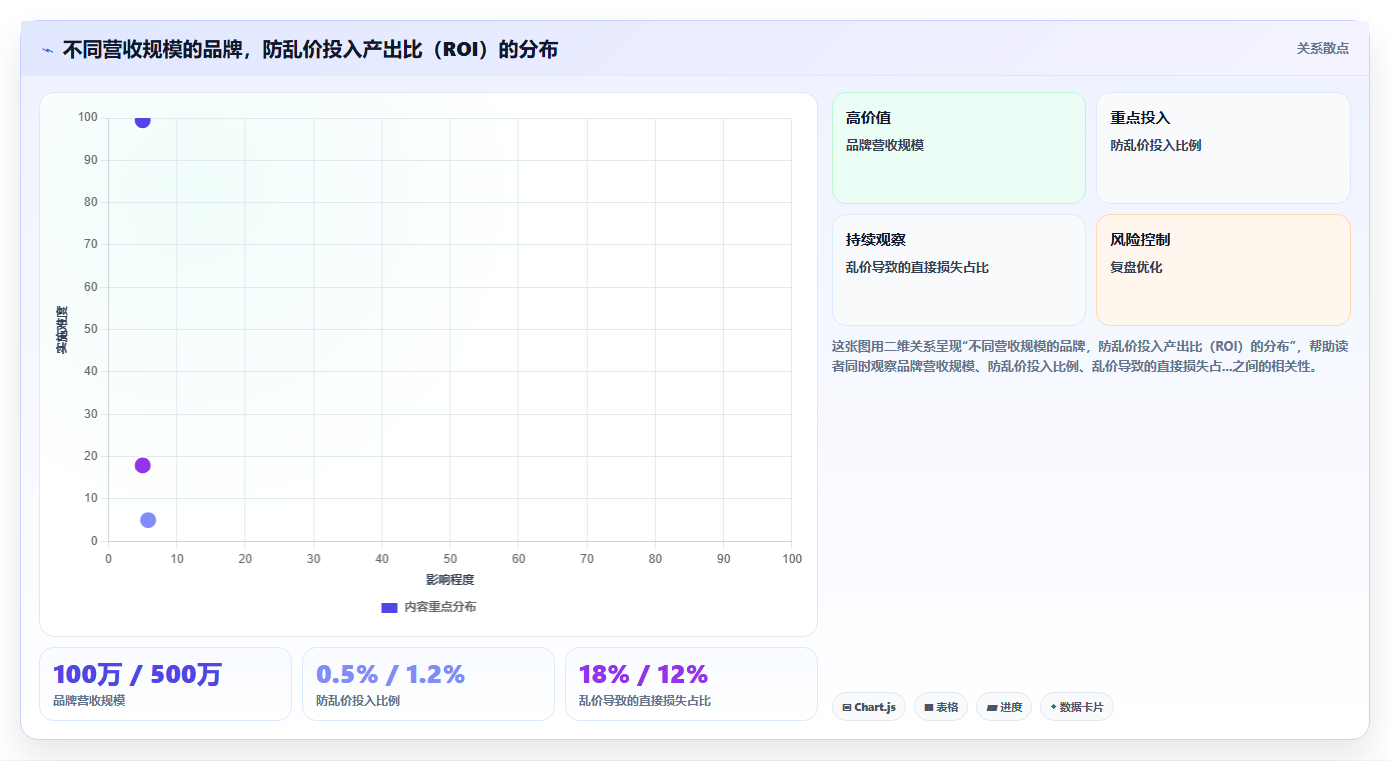This screenshot has height=761, width=1390.
Task: Click the 品牌营收规模 label under 100万
Action: click(x=89, y=701)
